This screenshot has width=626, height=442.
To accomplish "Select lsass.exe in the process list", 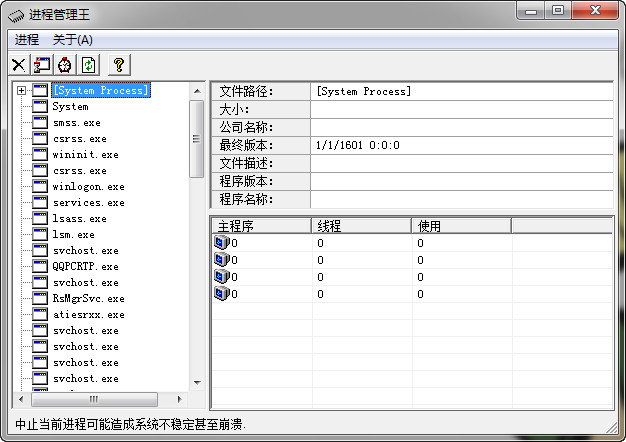I will coord(79,219).
